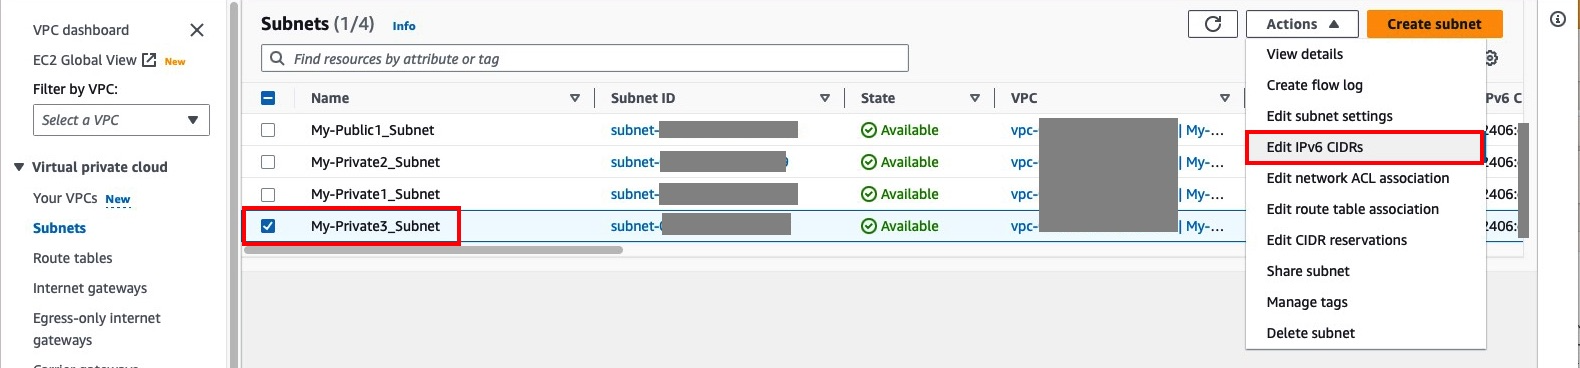Toggle the select-all header checkbox
The height and width of the screenshot is (368, 1580).
pyautogui.click(x=268, y=98)
